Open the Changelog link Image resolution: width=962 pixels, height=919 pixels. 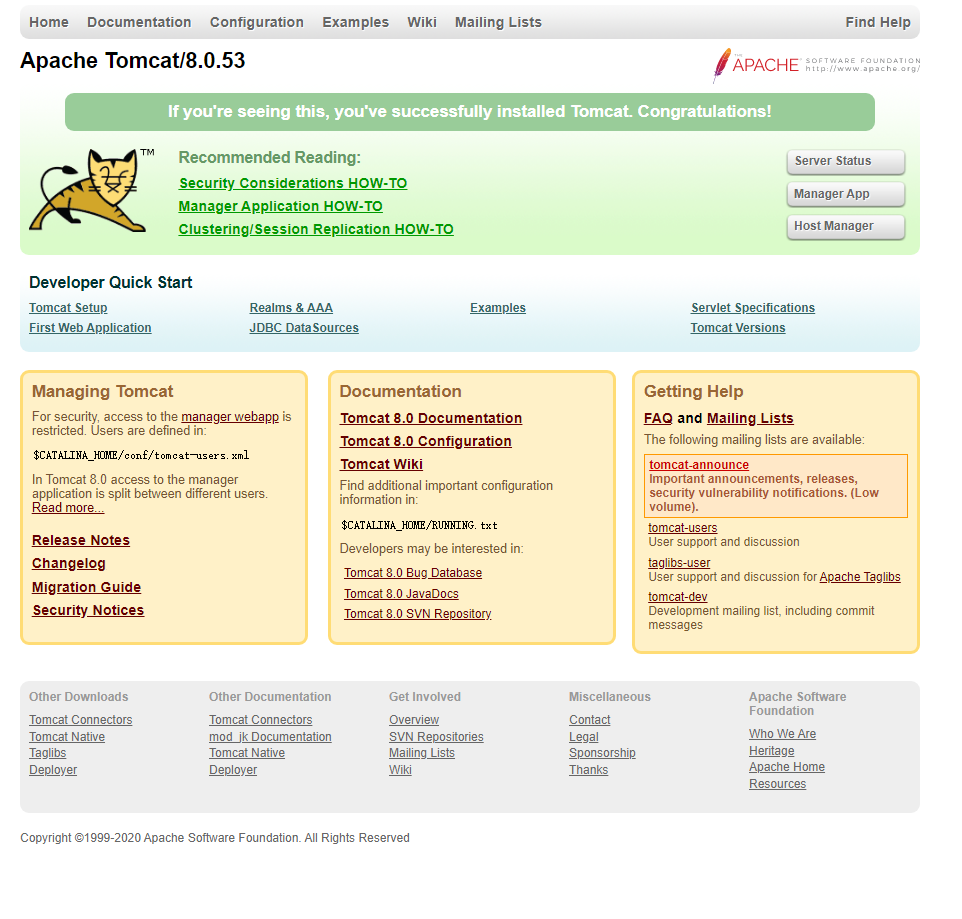click(69, 564)
